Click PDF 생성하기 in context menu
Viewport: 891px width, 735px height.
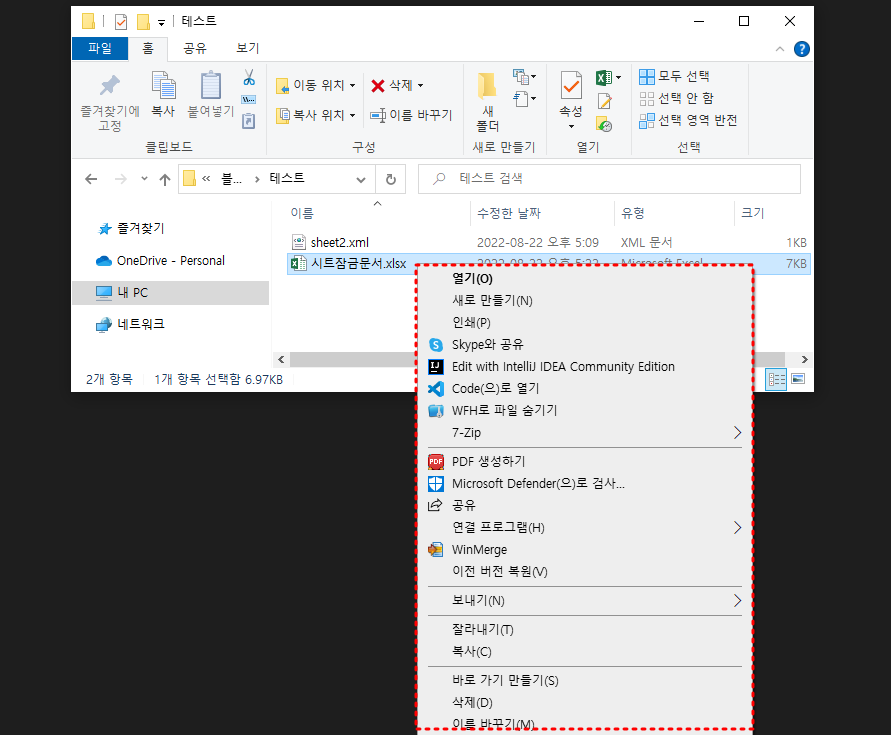pyautogui.click(x=585, y=462)
